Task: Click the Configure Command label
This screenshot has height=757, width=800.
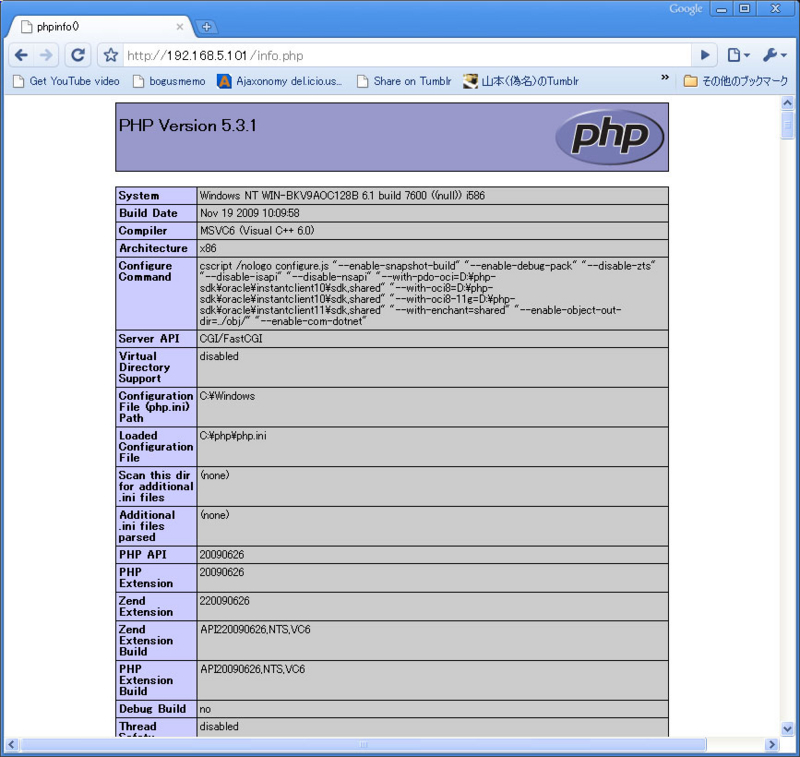Action: point(145,271)
